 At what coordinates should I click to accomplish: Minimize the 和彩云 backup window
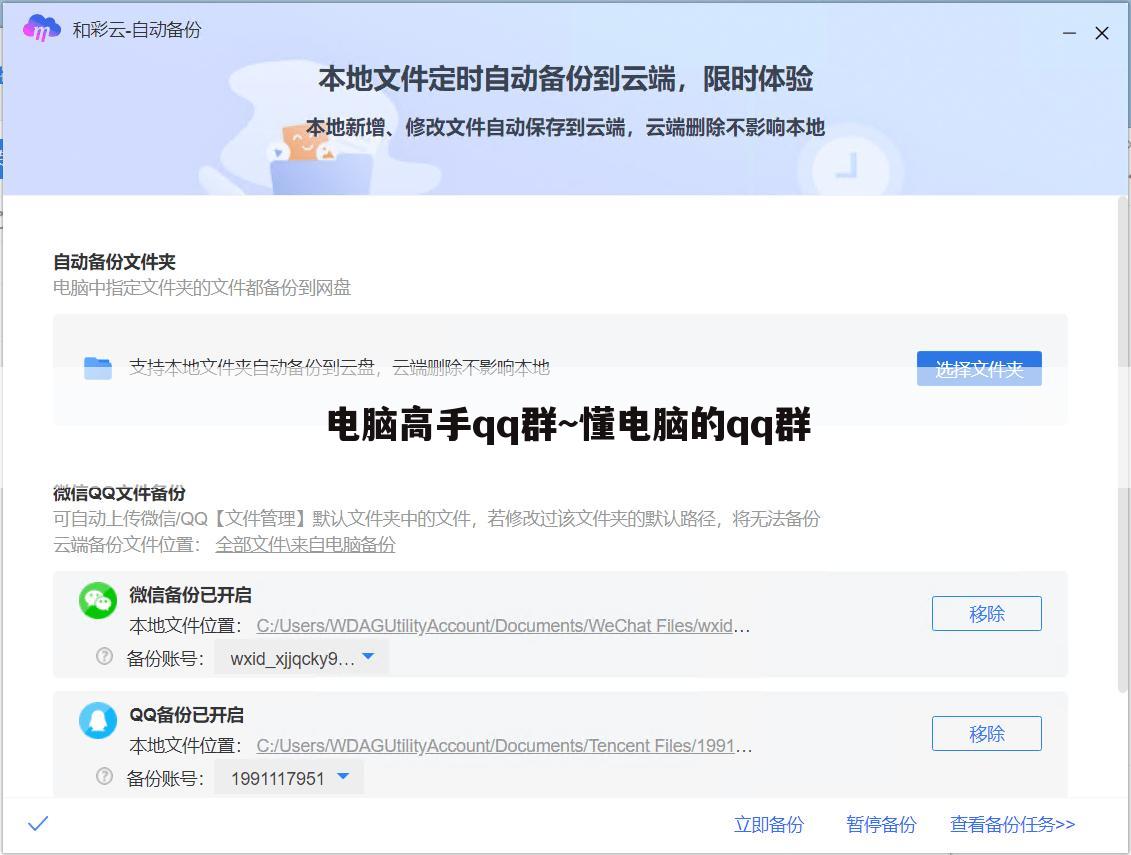click(1069, 33)
